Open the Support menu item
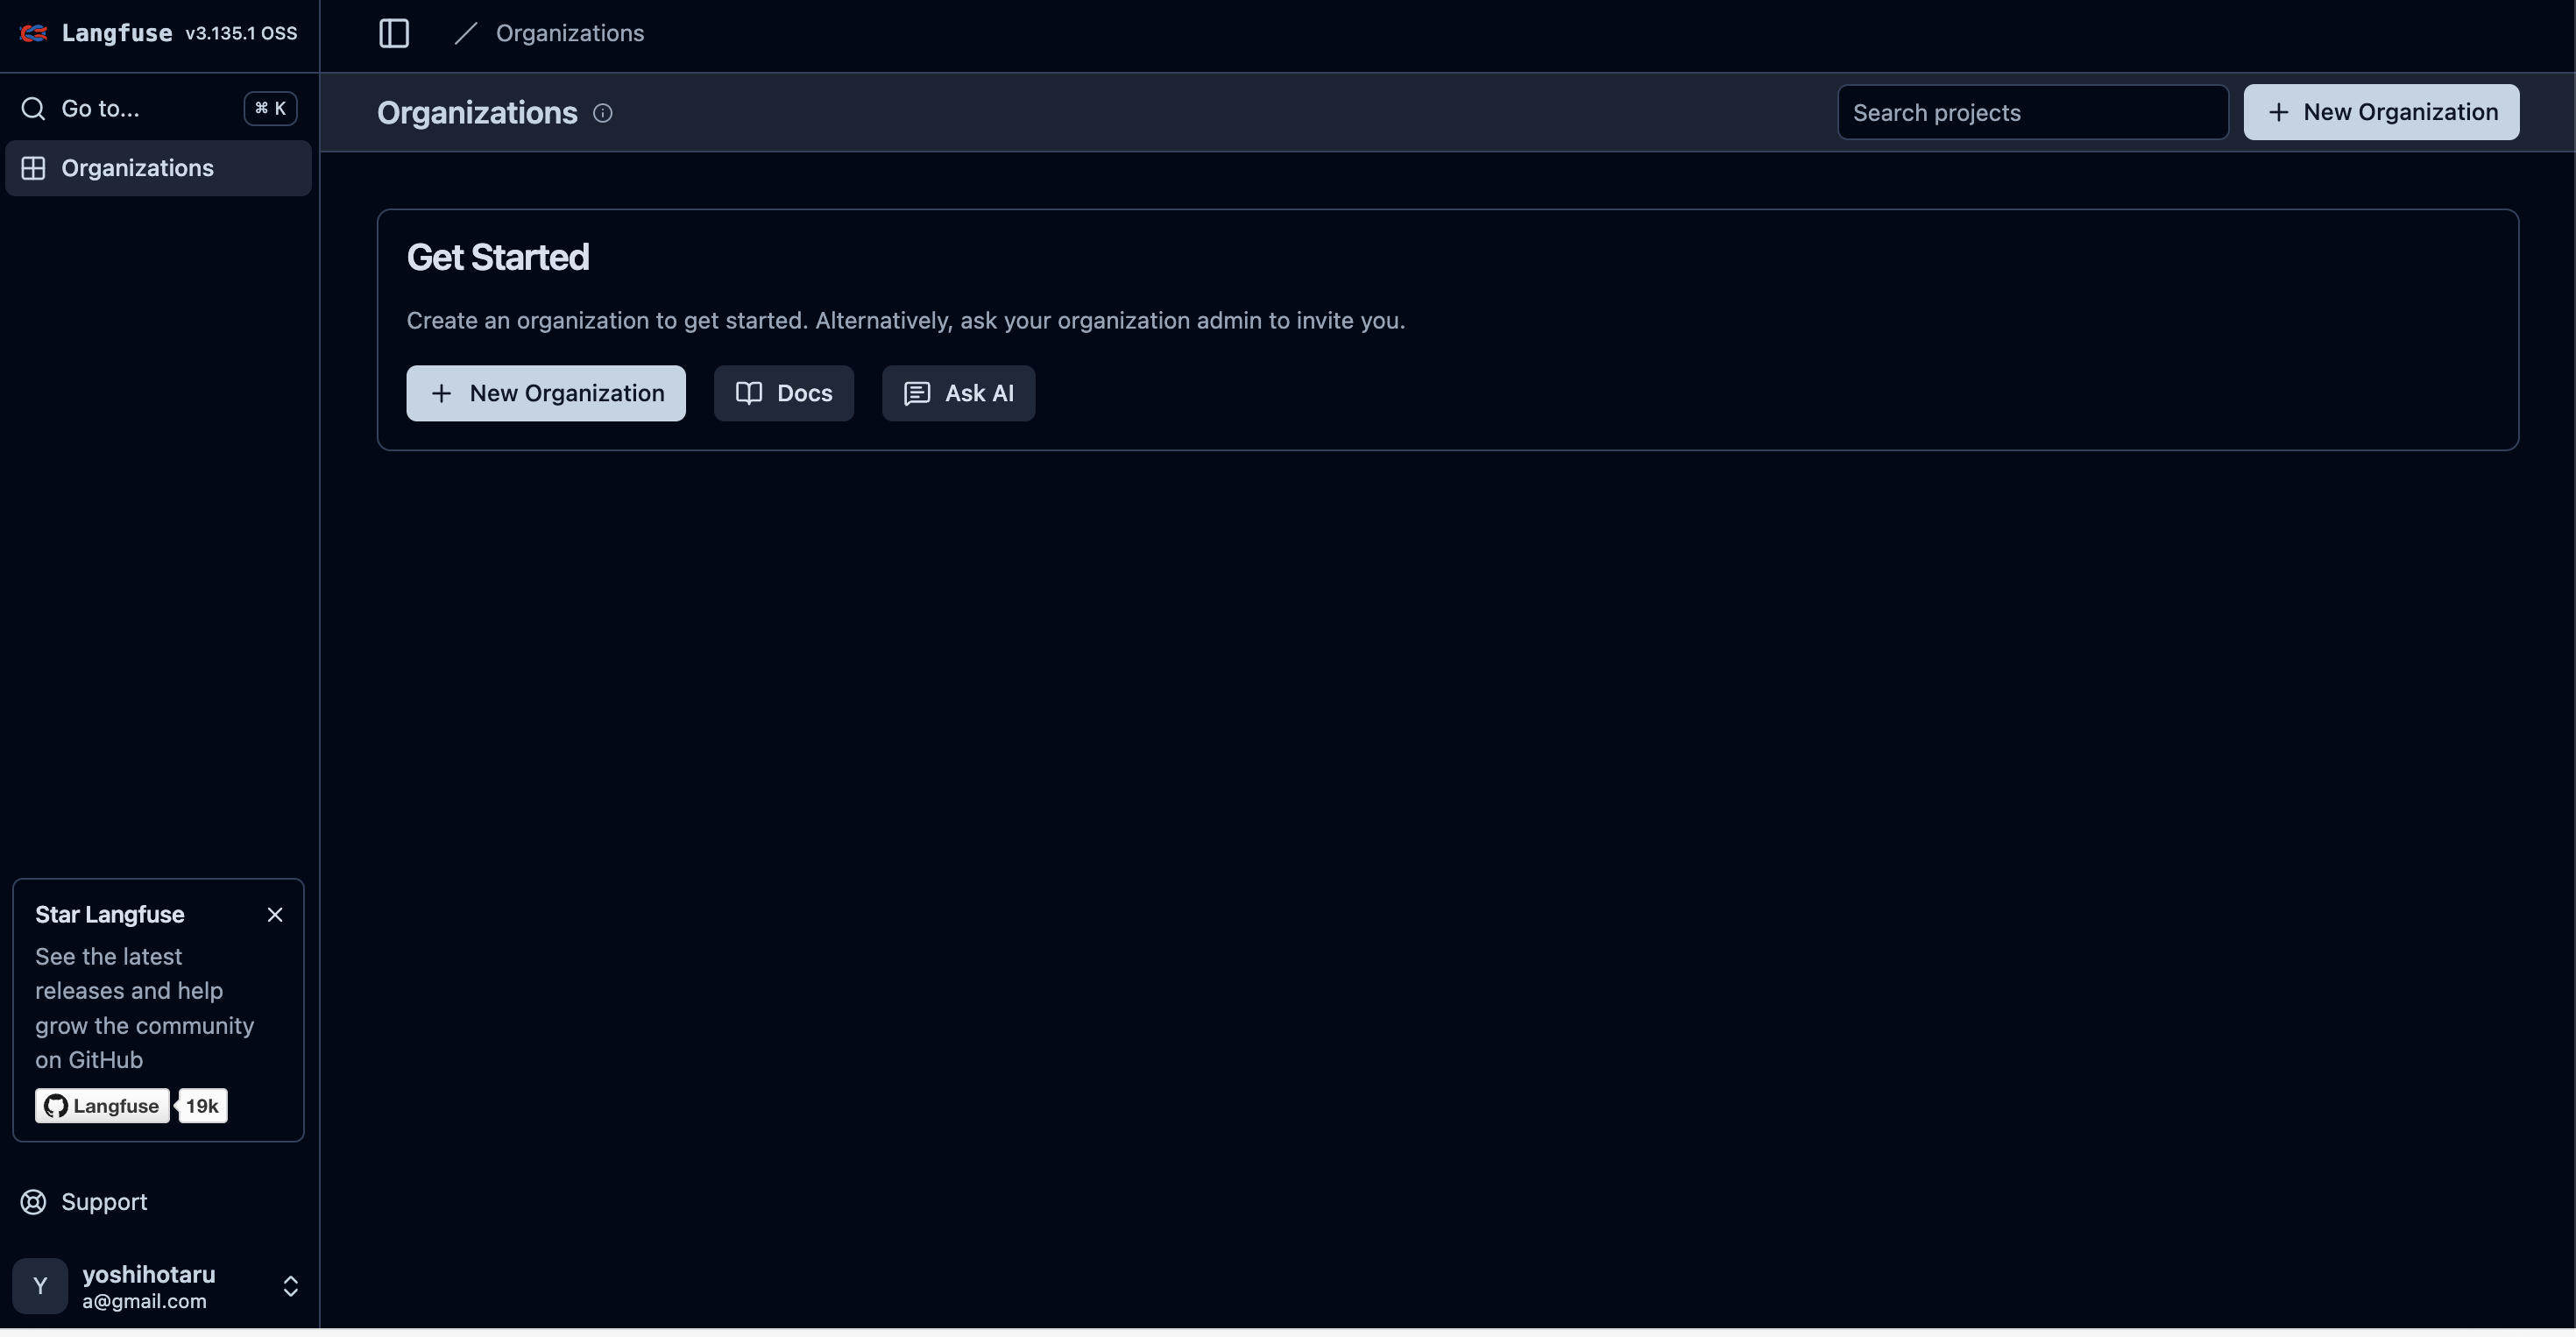 pos(104,1202)
